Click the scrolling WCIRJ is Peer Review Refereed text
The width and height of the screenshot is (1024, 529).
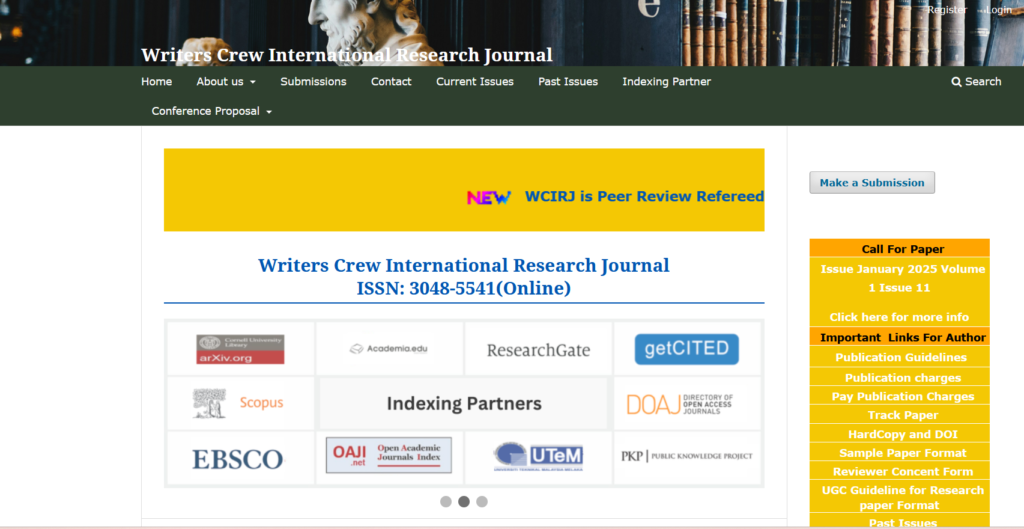(x=645, y=197)
